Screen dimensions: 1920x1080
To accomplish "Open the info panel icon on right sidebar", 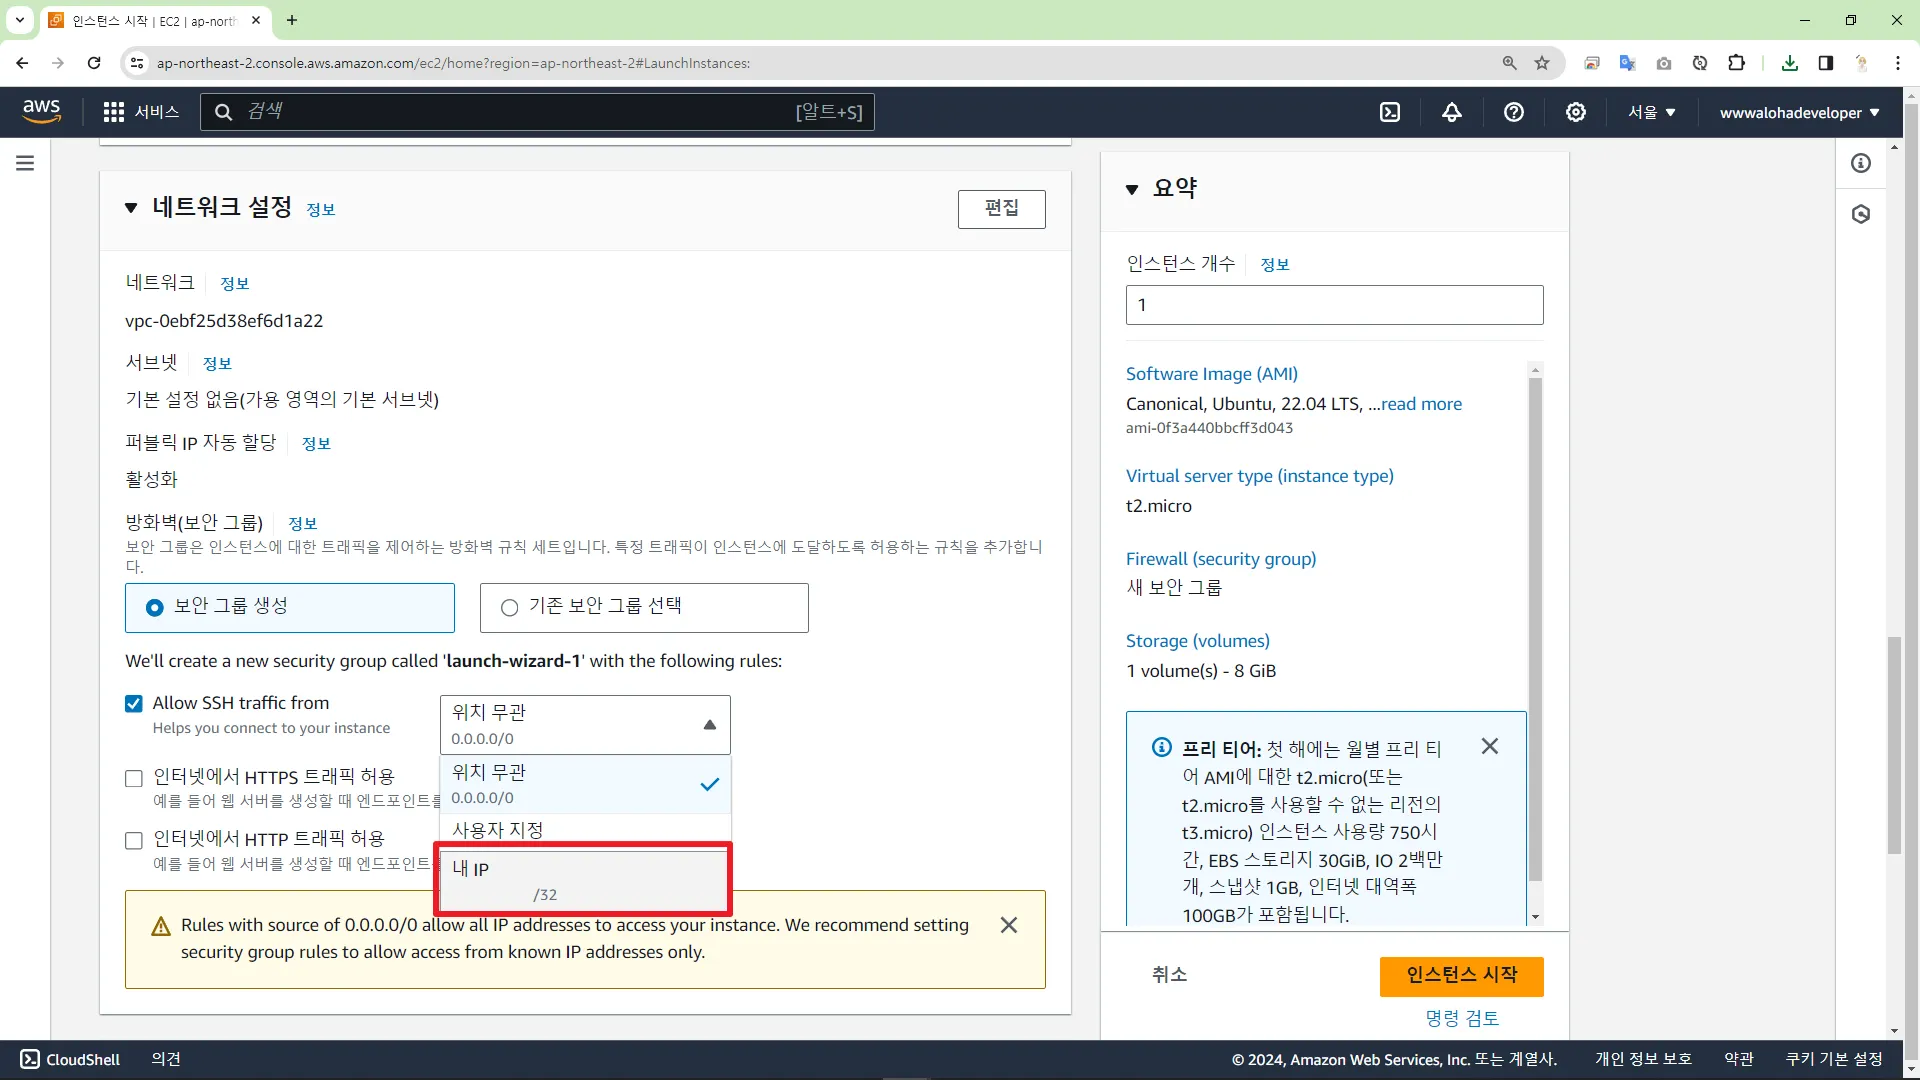I will [x=1861, y=163].
